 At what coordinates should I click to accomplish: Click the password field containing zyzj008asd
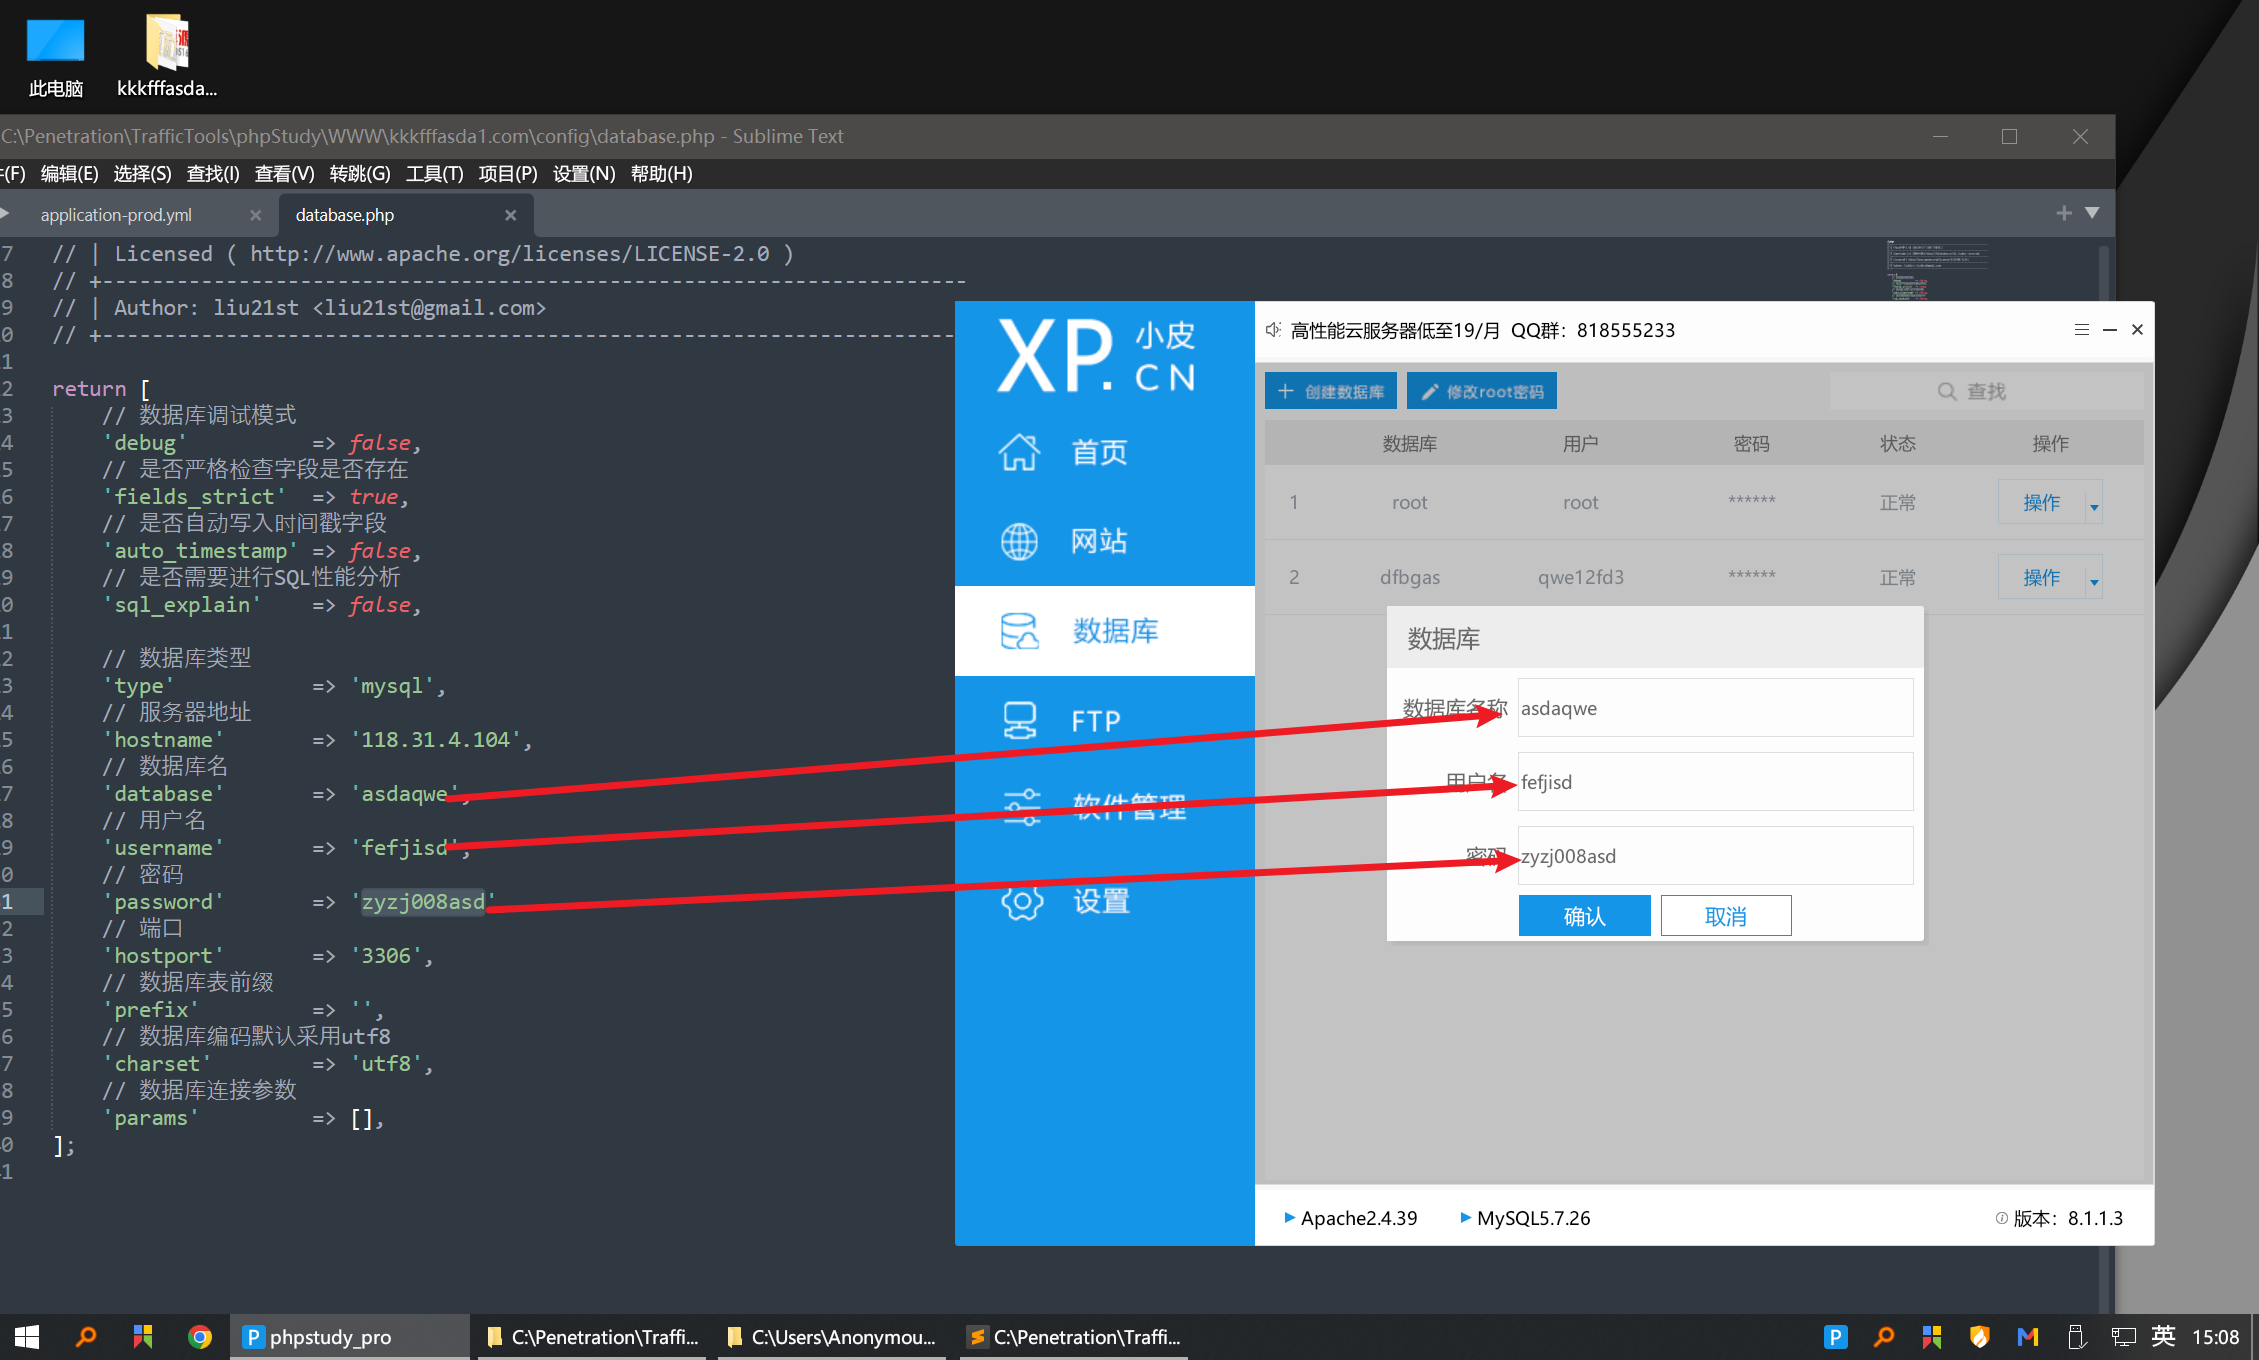tap(1715, 856)
